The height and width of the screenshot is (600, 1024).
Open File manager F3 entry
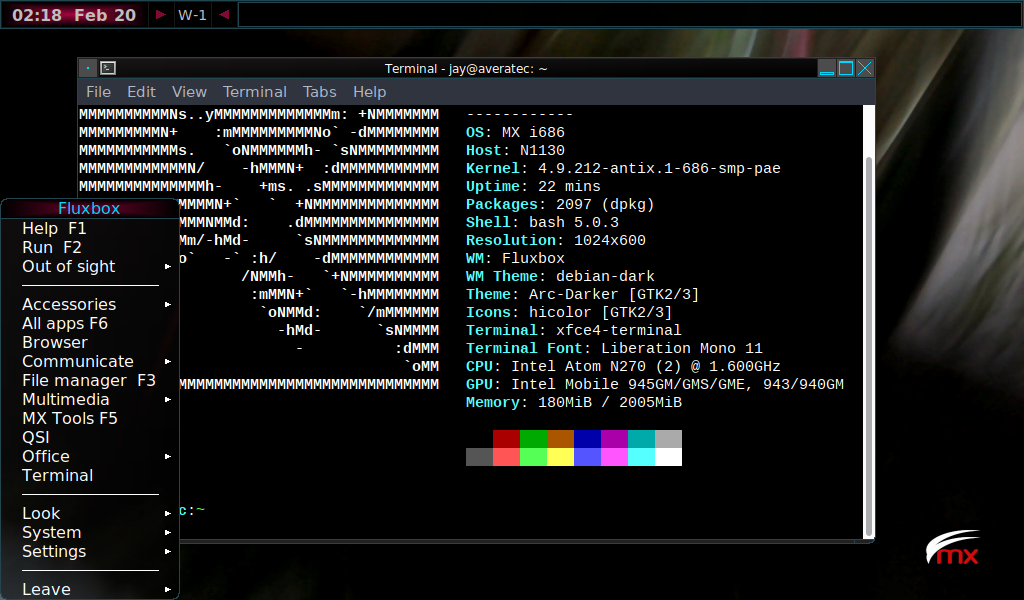click(x=90, y=380)
